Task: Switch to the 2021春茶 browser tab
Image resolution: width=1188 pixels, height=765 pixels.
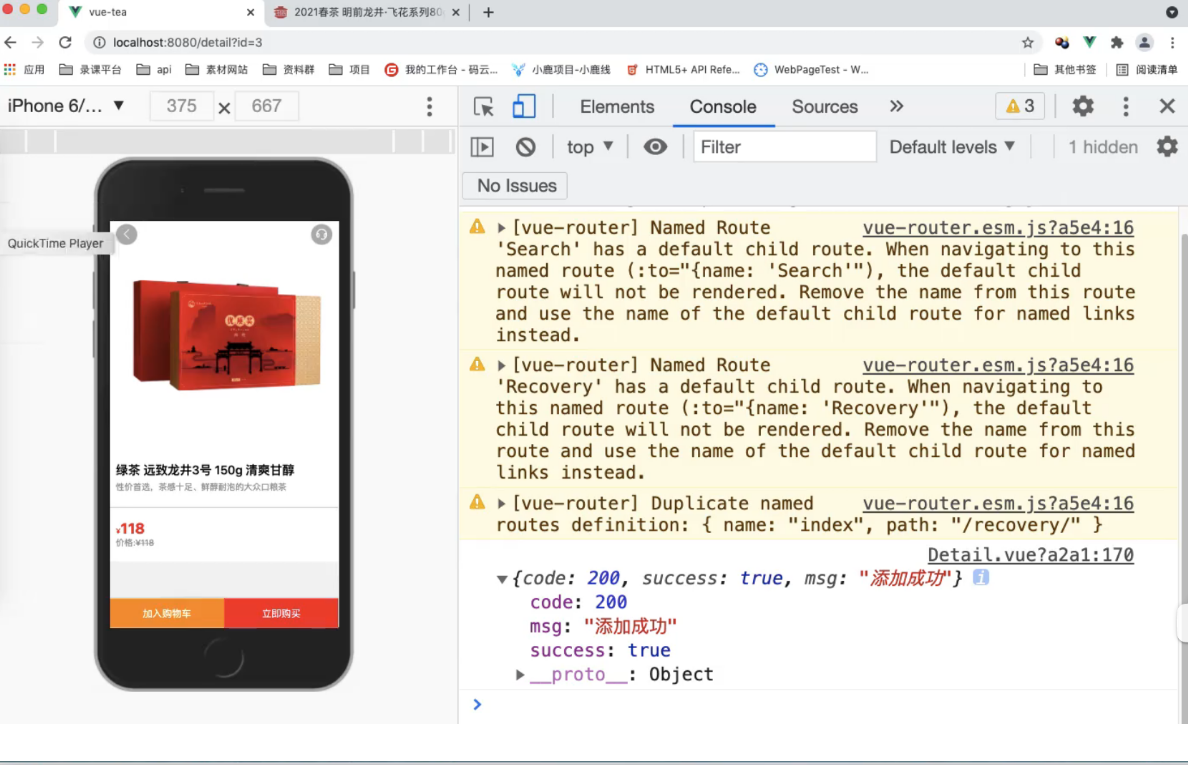Action: click(x=367, y=12)
